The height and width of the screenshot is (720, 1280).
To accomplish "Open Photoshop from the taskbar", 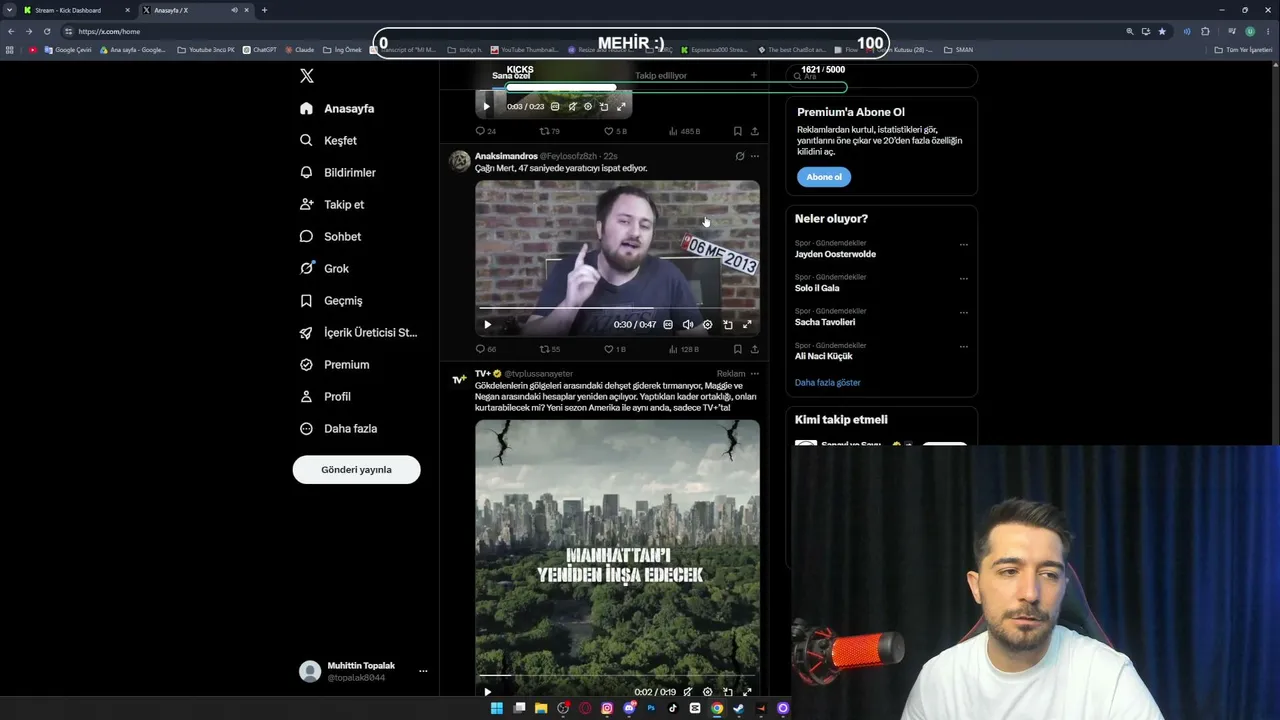I will coord(651,708).
